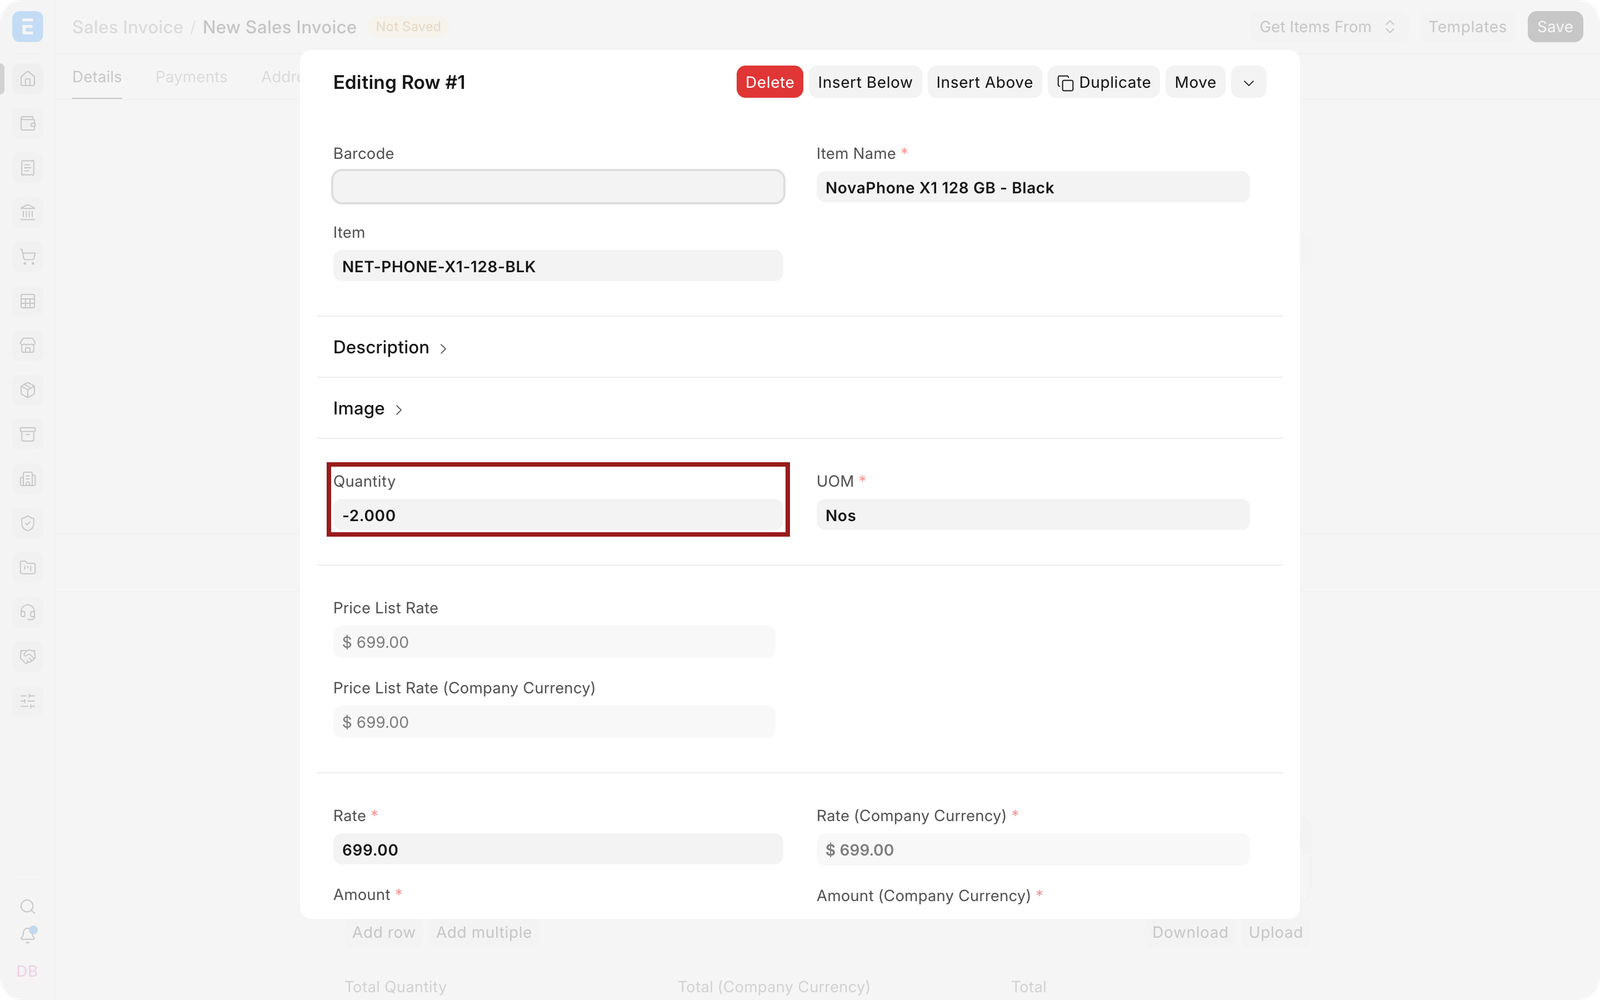The width and height of the screenshot is (1600, 1000).
Task: Click the Price List Rate (Company Currency) value
Action: pyautogui.click(x=554, y=722)
